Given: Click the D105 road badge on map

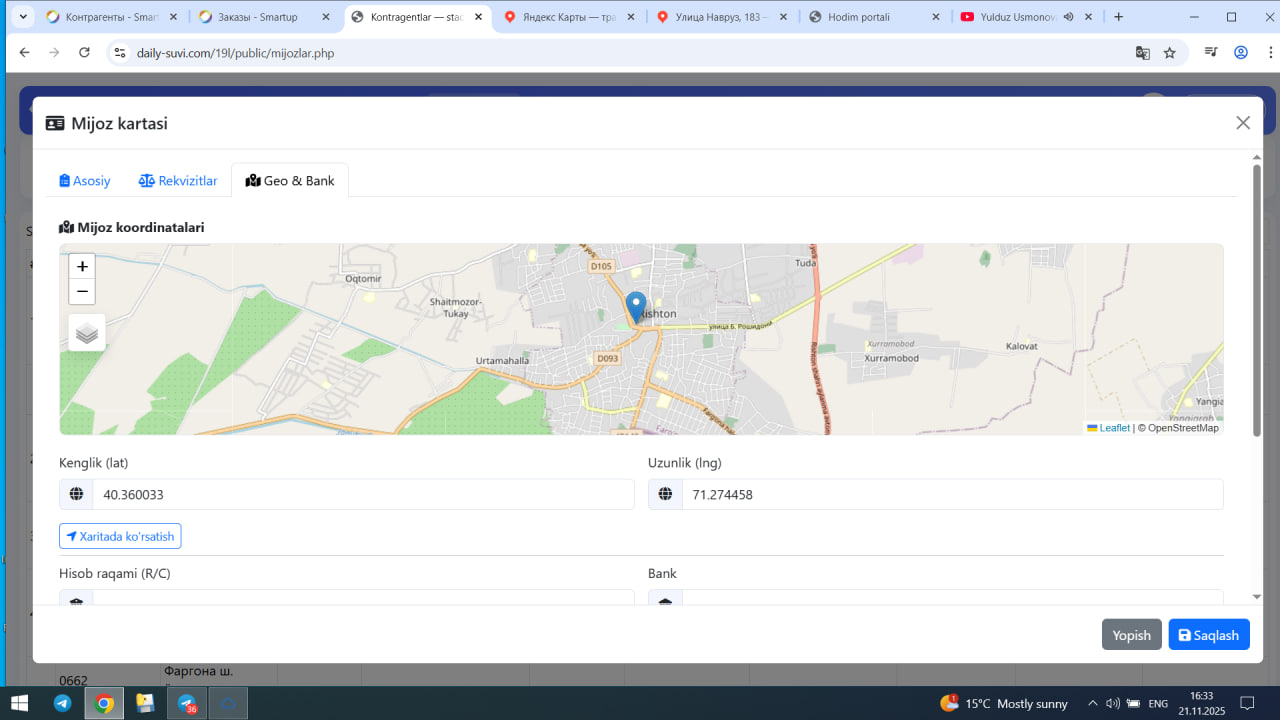Looking at the screenshot, I should click(x=601, y=266).
